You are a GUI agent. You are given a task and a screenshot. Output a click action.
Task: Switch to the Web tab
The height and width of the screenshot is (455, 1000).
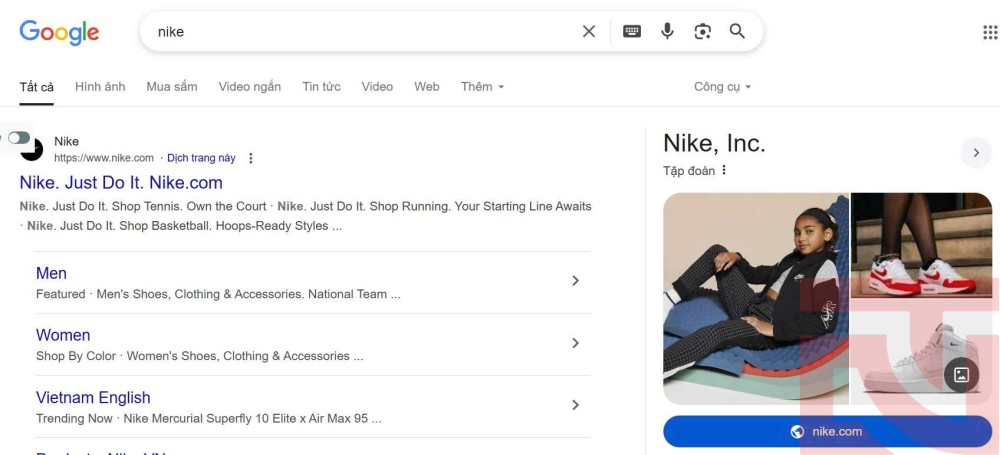click(x=427, y=87)
